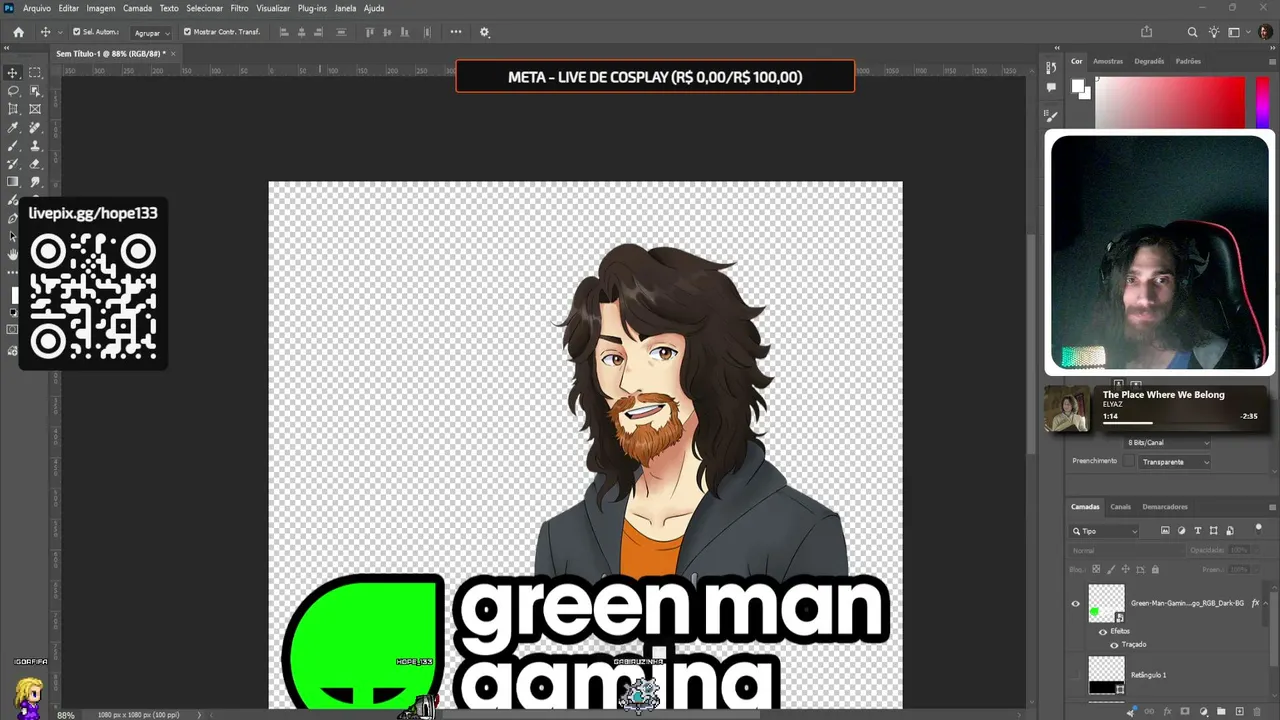Select the Brush tool

pyautogui.click(x=13, y=146)
